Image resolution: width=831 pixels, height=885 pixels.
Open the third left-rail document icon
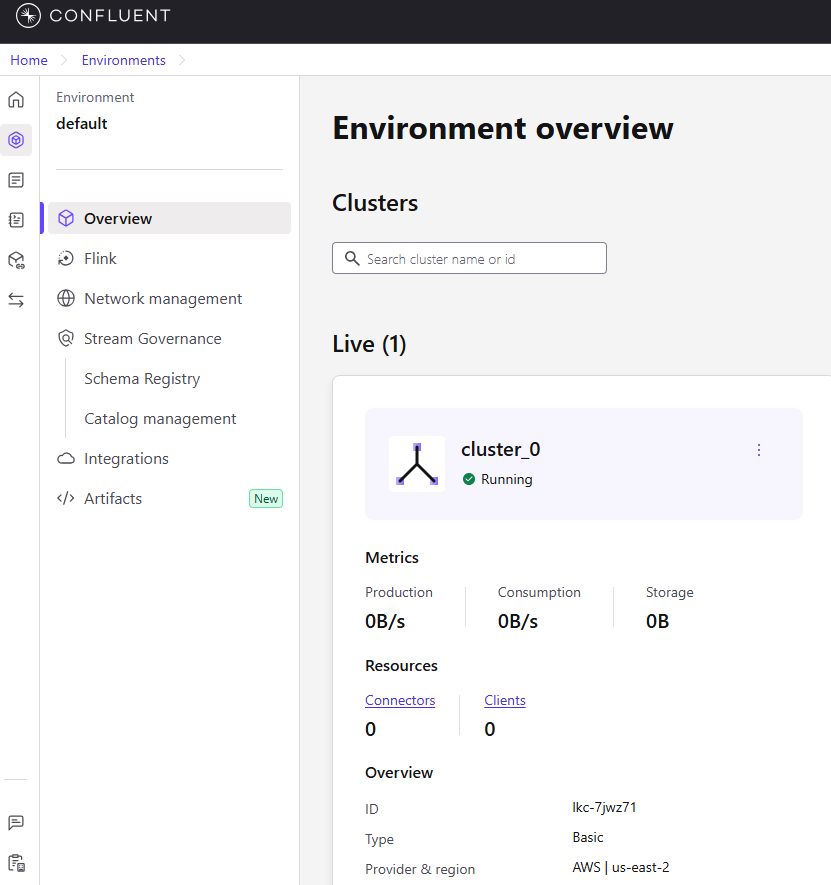[16, 180]
